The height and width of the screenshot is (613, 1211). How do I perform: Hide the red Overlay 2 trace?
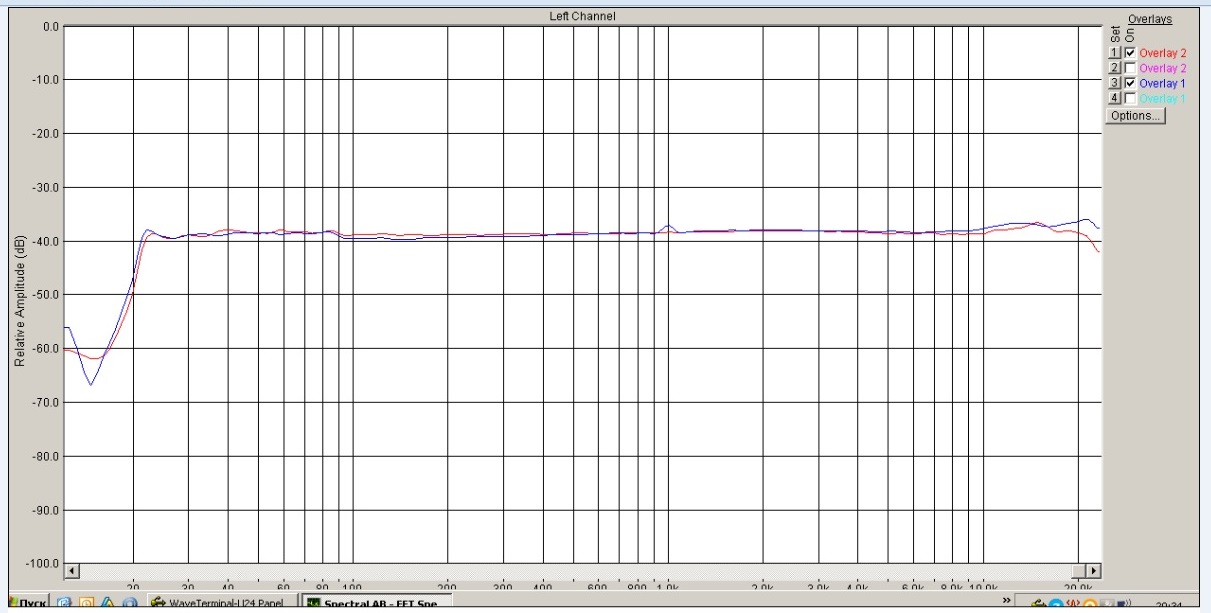point(1130,53)
